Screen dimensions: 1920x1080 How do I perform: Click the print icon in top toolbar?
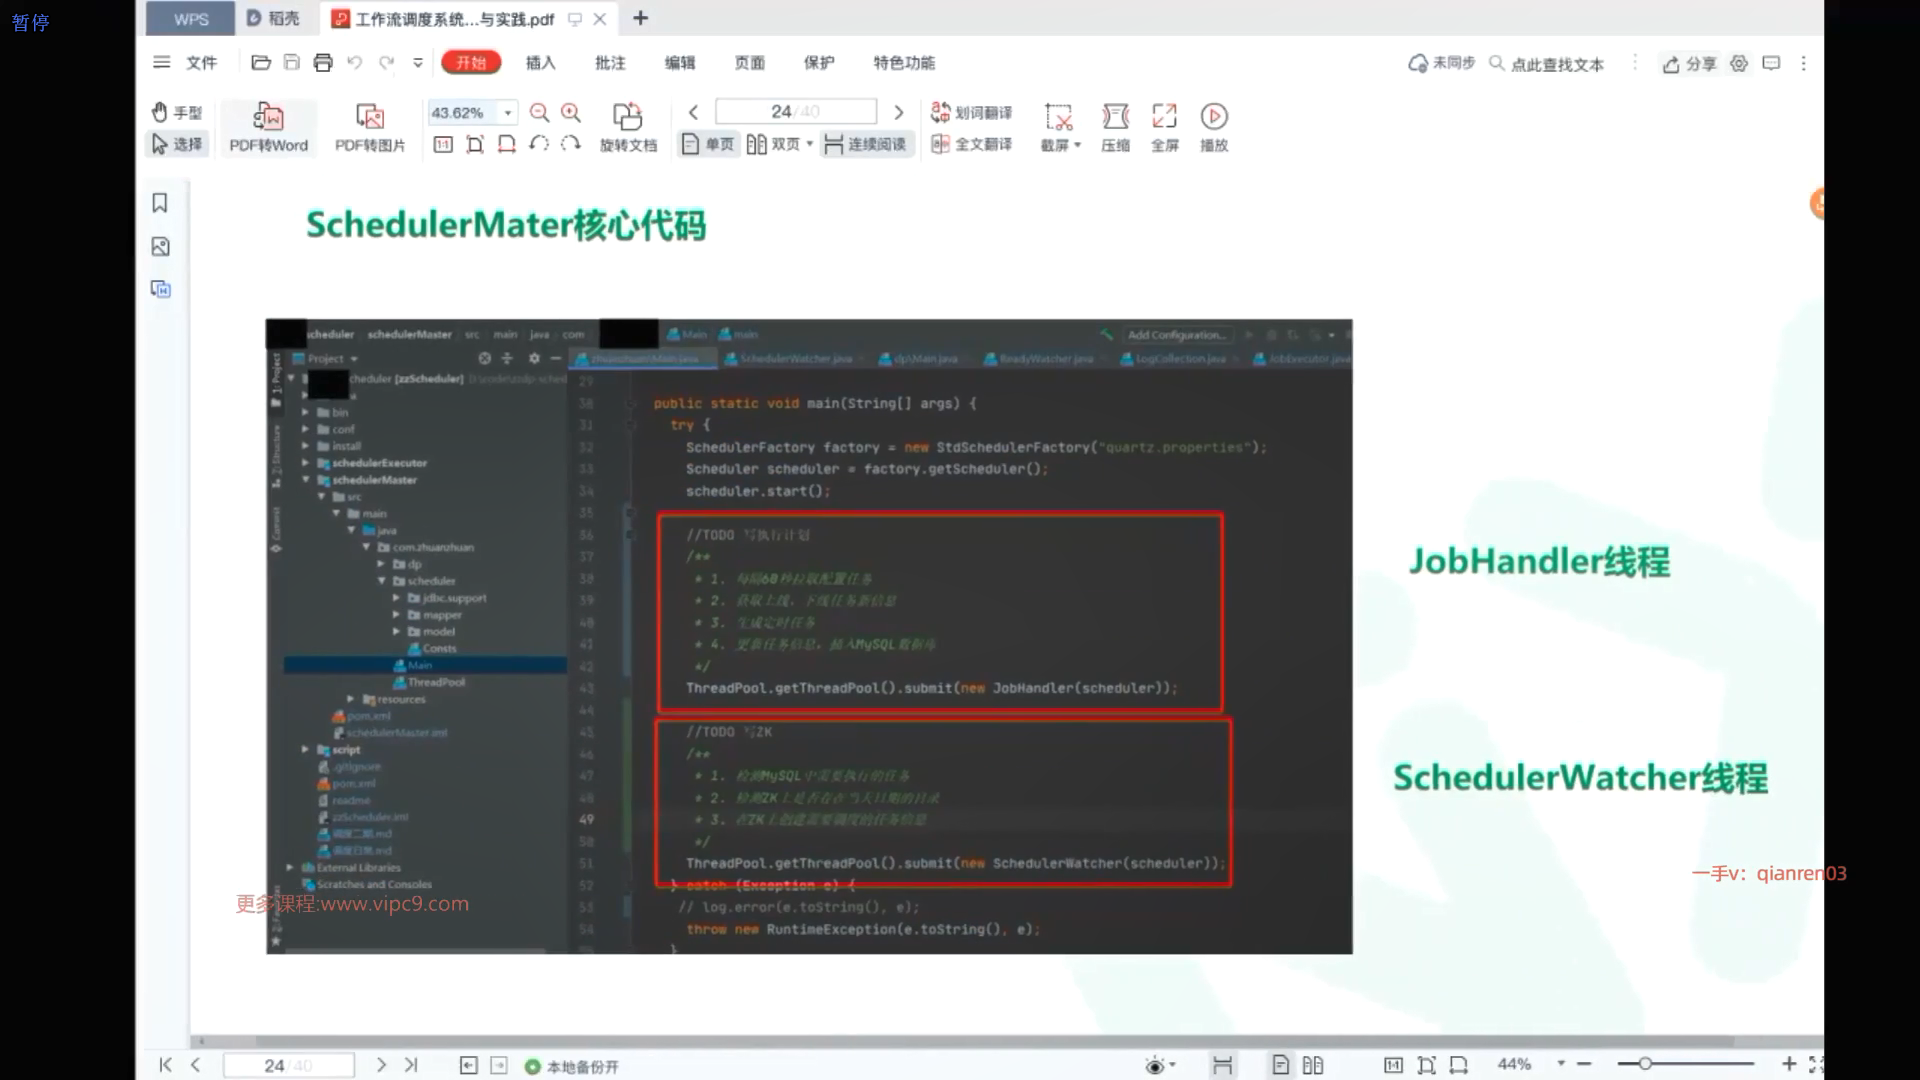[x=322, y=63]
